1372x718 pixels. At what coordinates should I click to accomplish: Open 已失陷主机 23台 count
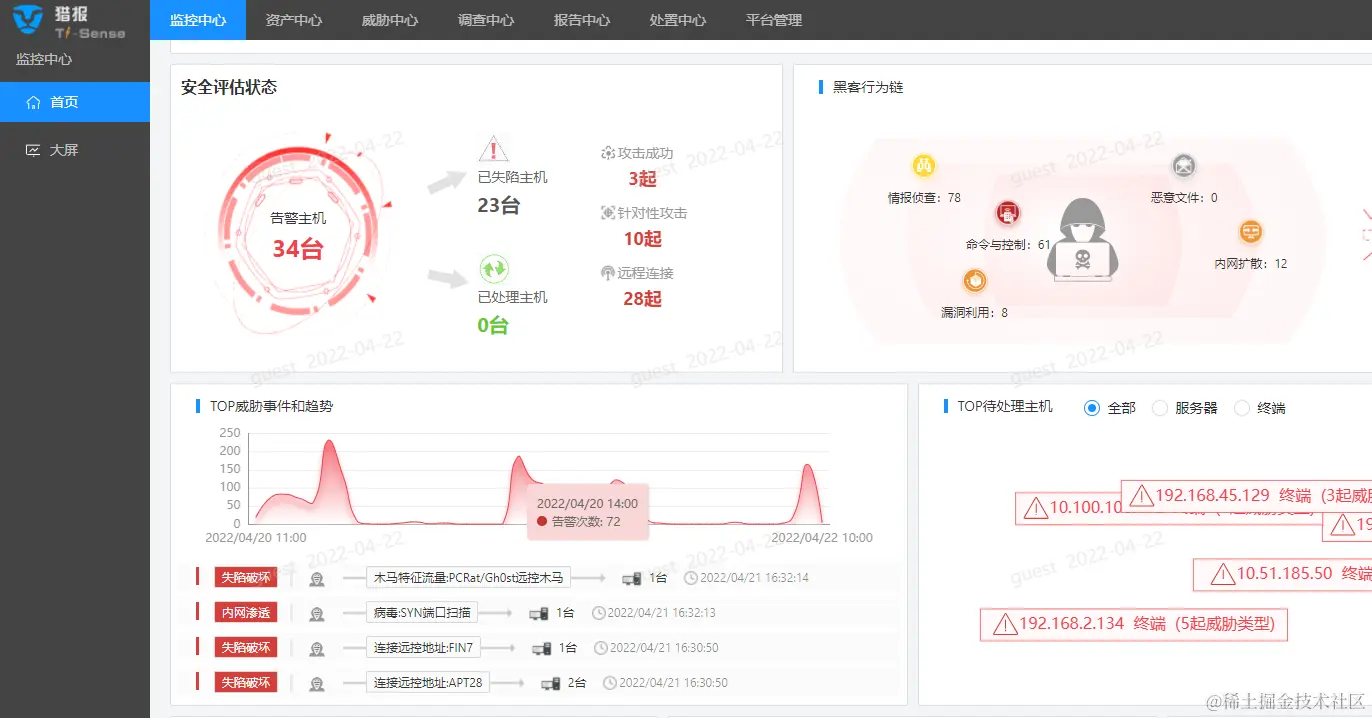point(499,206)
